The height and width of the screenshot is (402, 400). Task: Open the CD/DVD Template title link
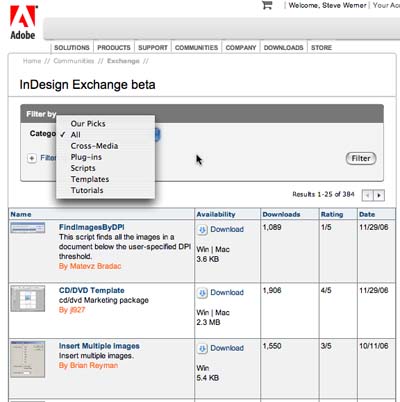pos(92,290)
